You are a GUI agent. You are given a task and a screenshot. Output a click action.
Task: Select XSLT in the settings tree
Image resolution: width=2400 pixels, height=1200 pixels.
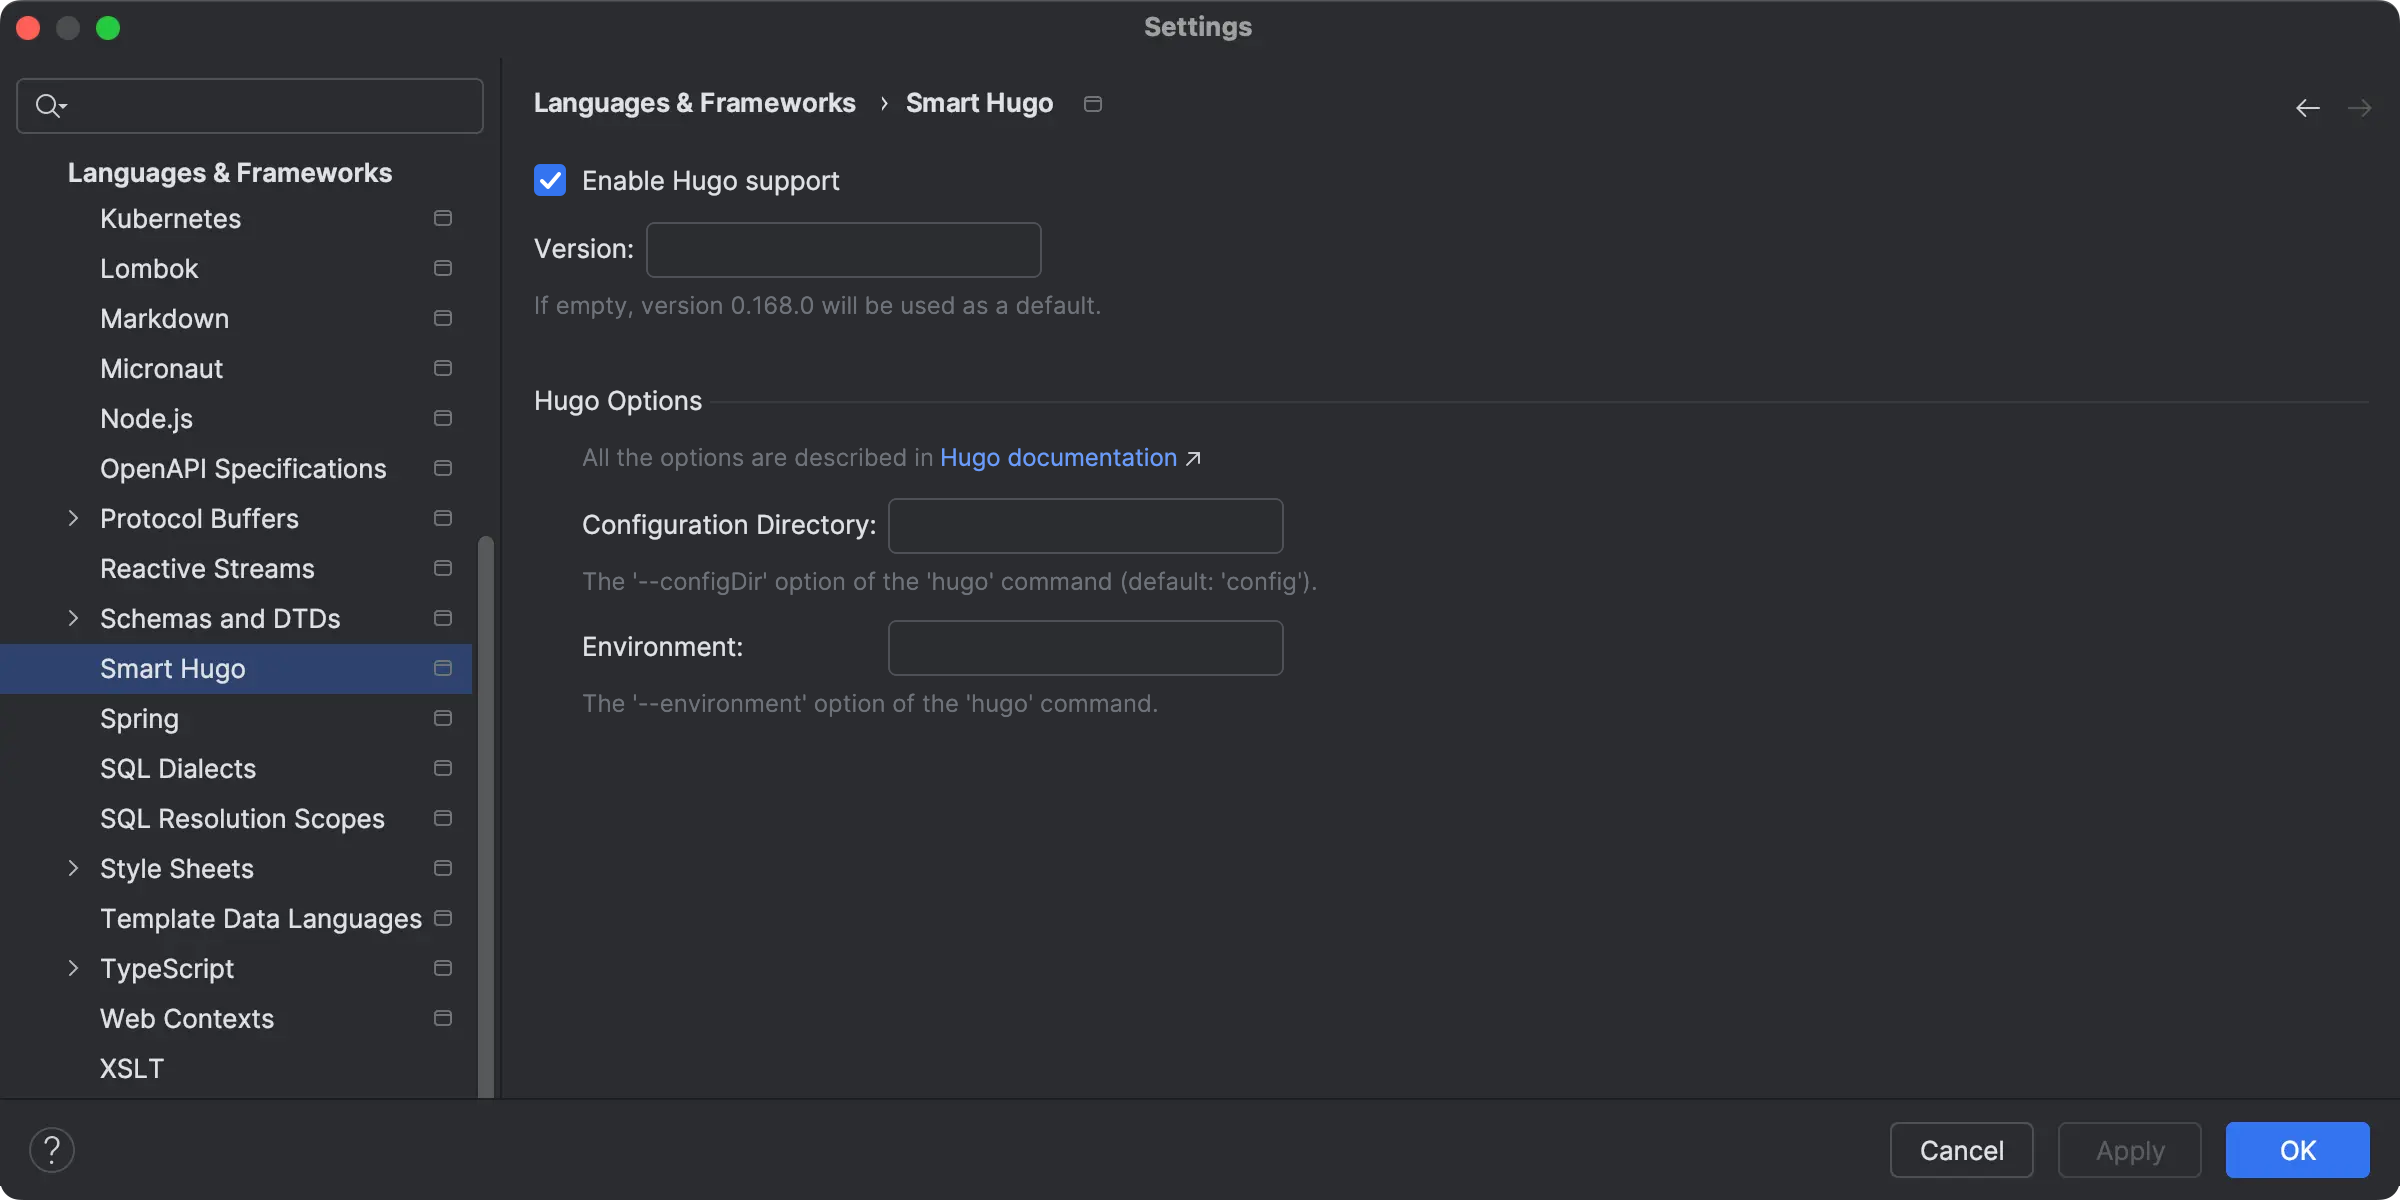[x=236, y=1068]
